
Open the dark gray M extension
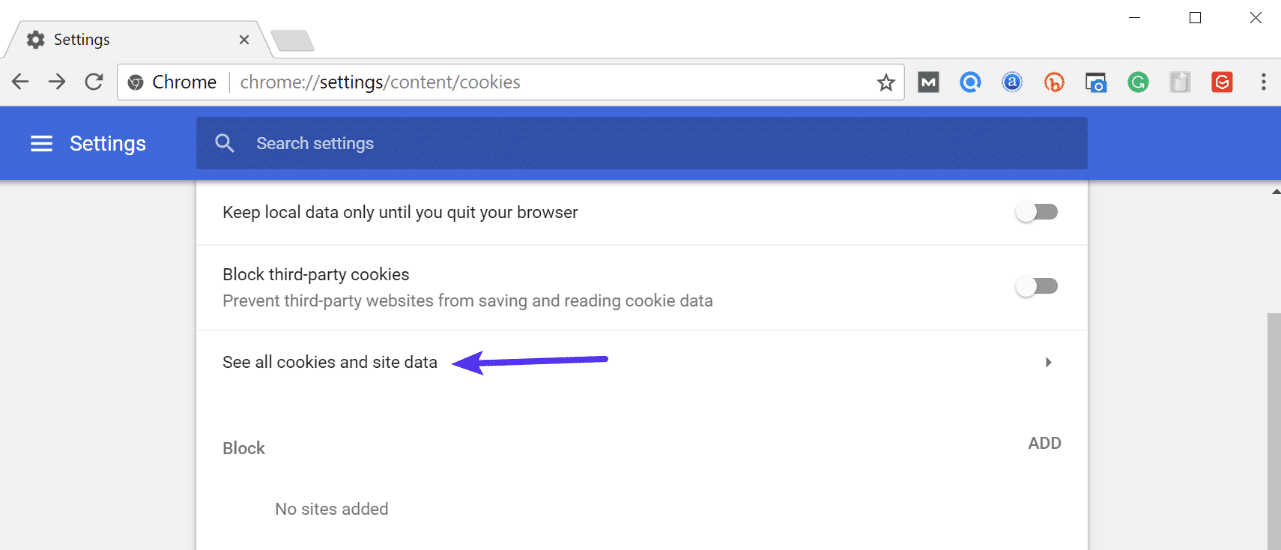[x=929, y=83]
